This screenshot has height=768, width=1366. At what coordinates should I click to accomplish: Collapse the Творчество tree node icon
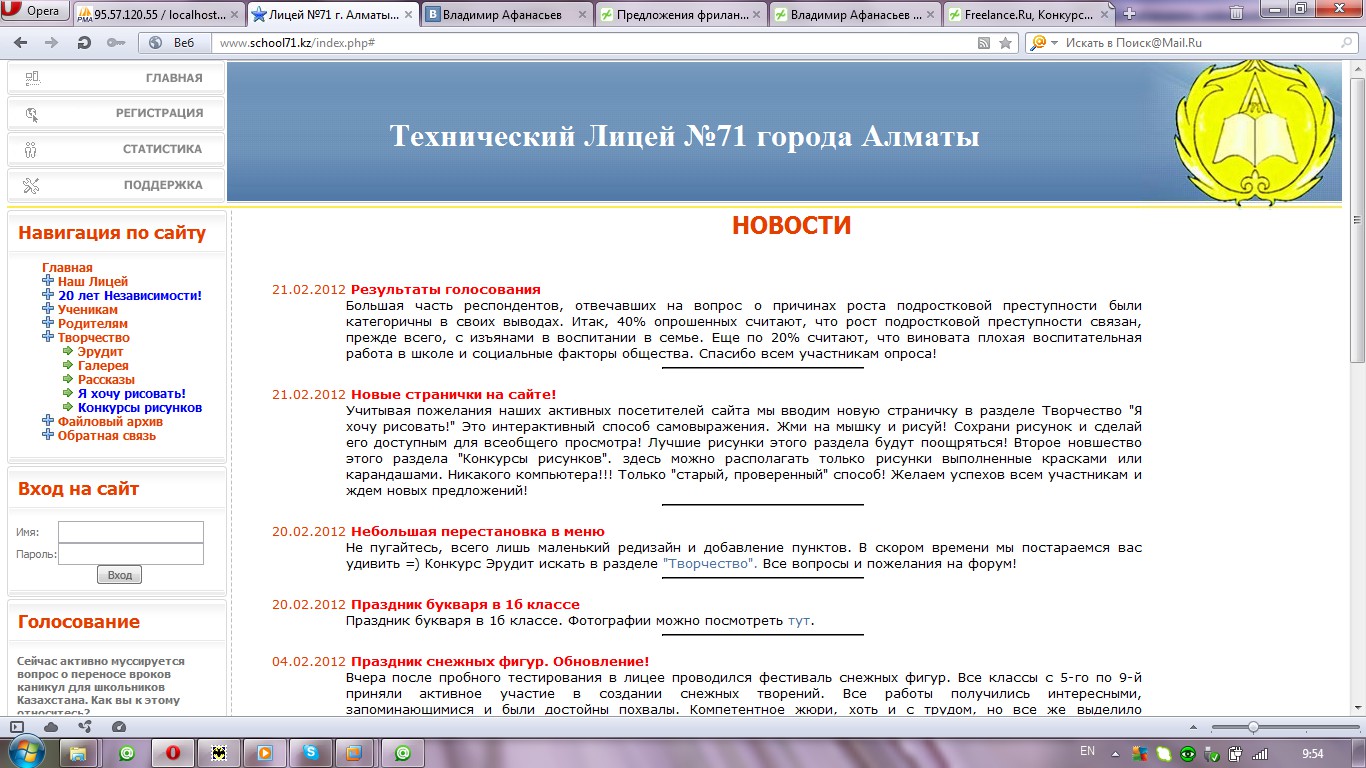48,337
